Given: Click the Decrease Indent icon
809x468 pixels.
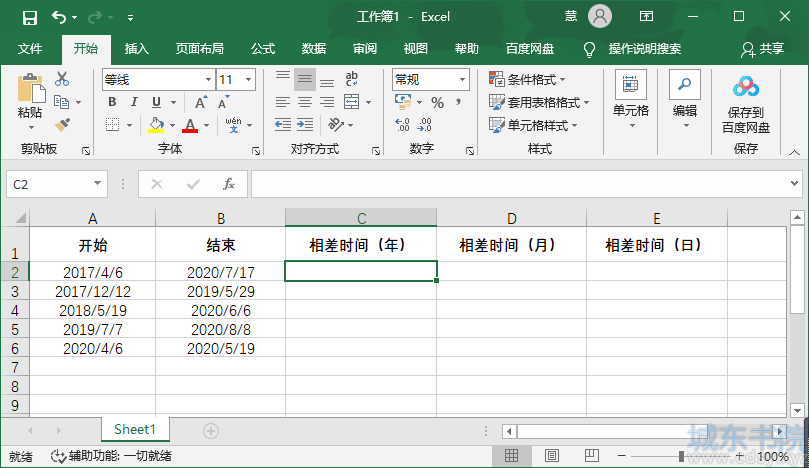Looking at the screenshot, I should pos(283,124).
